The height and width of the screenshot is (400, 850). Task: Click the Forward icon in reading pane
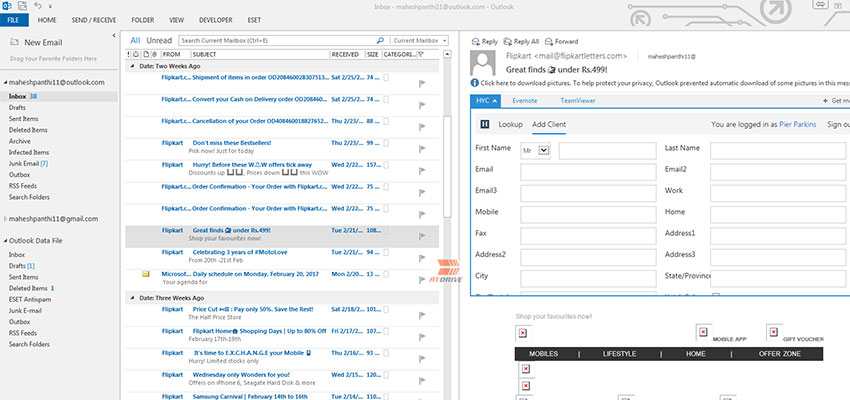tap(549, 41)
